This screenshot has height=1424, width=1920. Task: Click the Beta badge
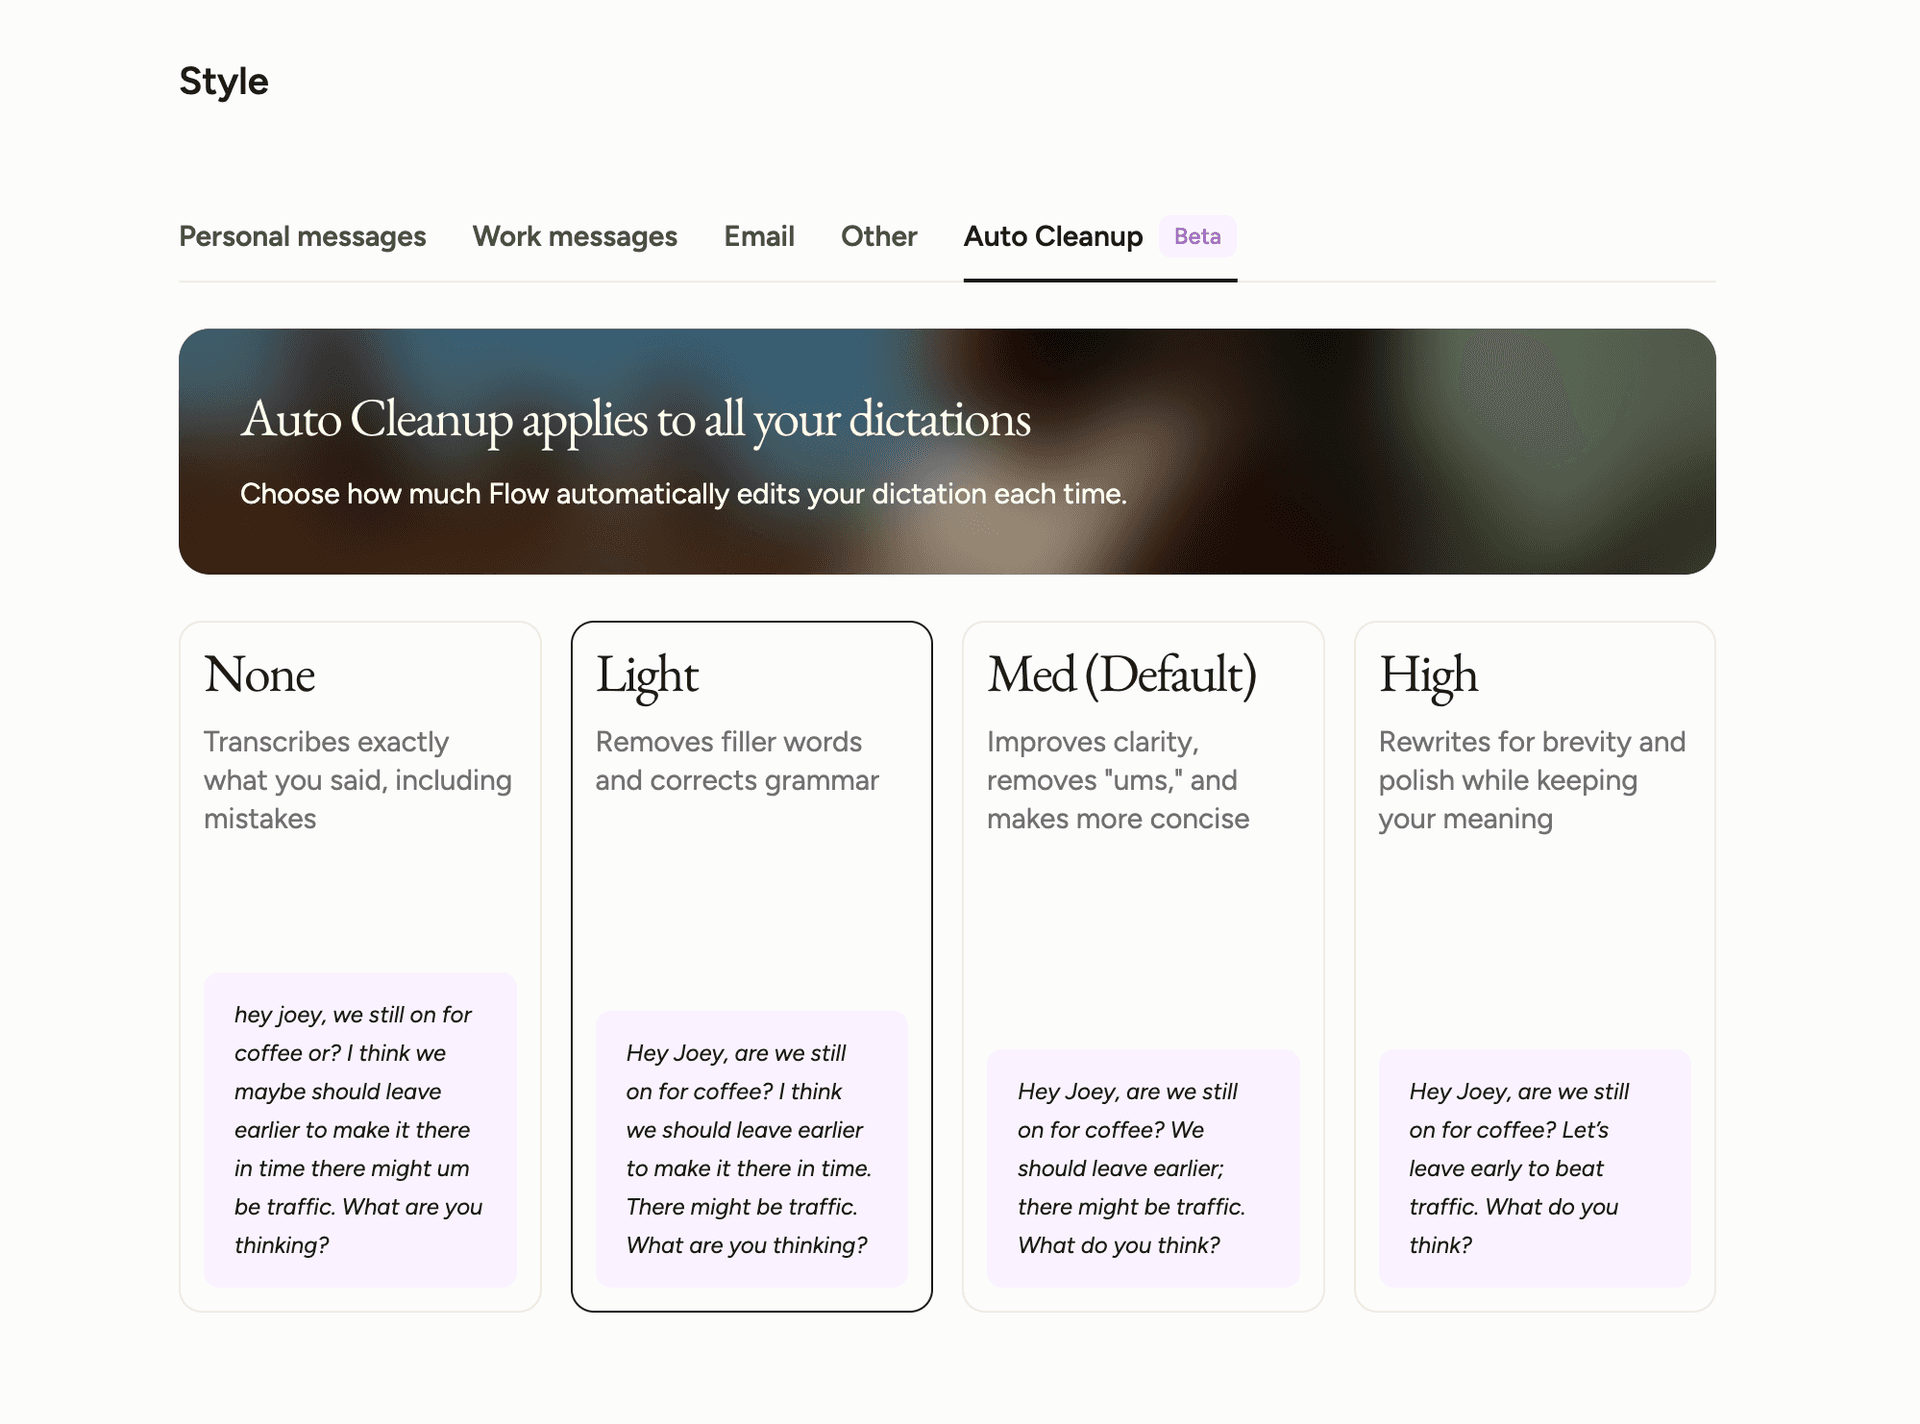coord(1198,237)
